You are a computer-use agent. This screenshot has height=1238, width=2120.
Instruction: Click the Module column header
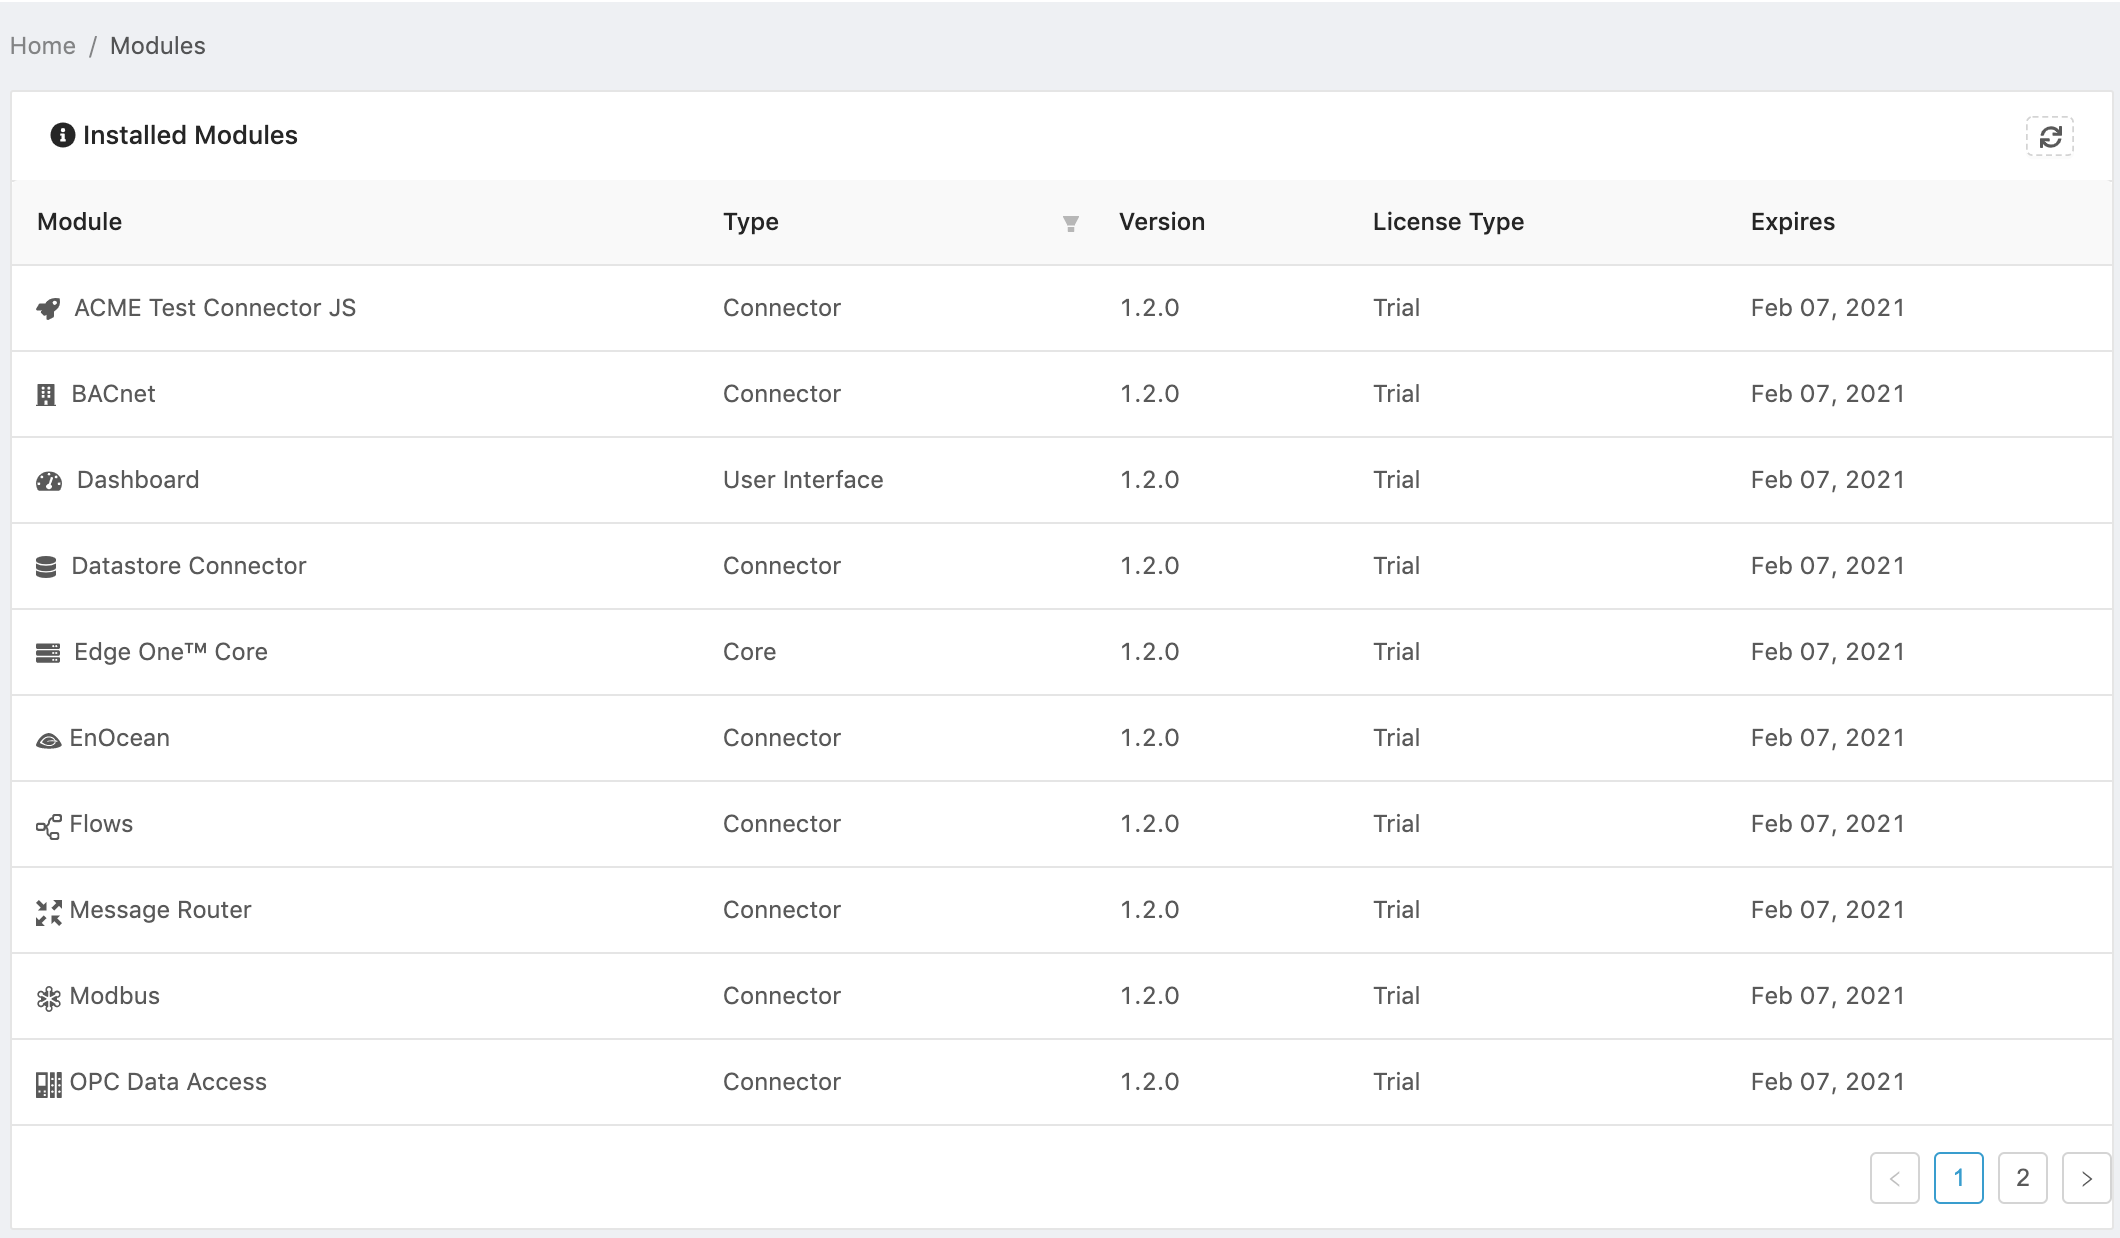pos(80,222)
